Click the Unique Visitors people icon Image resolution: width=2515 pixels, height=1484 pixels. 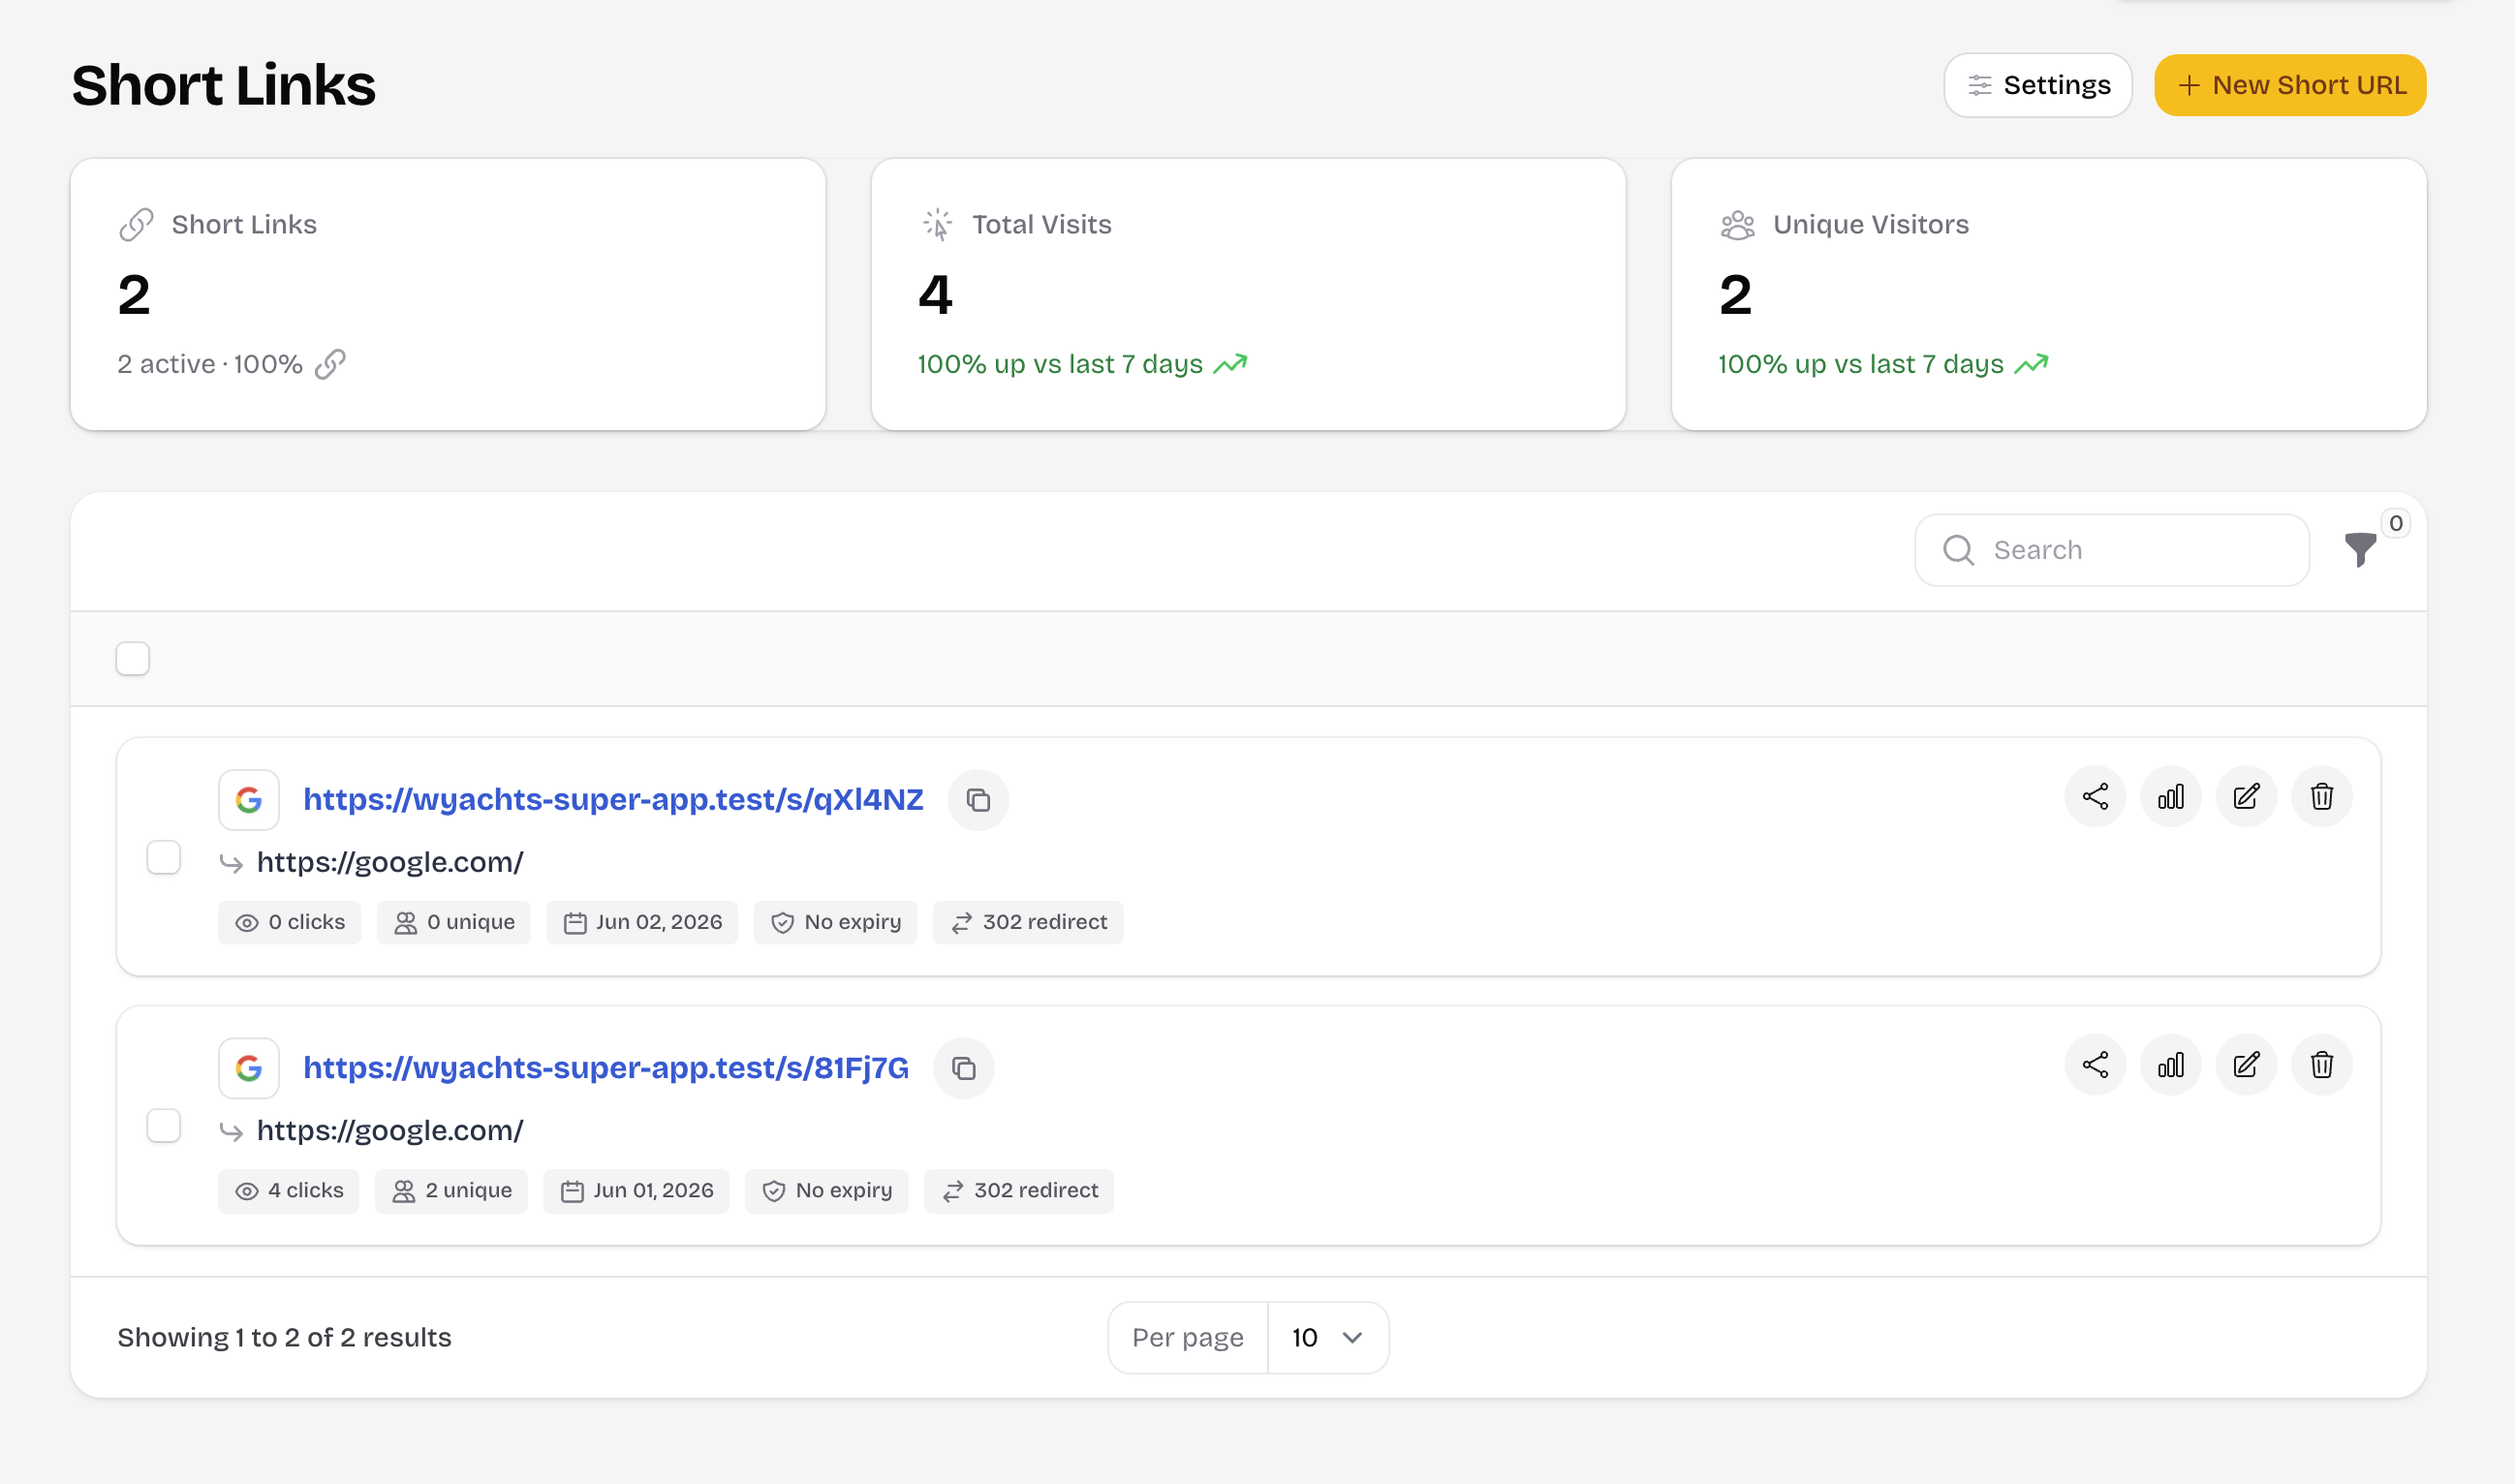click(x=1737, y=225)
